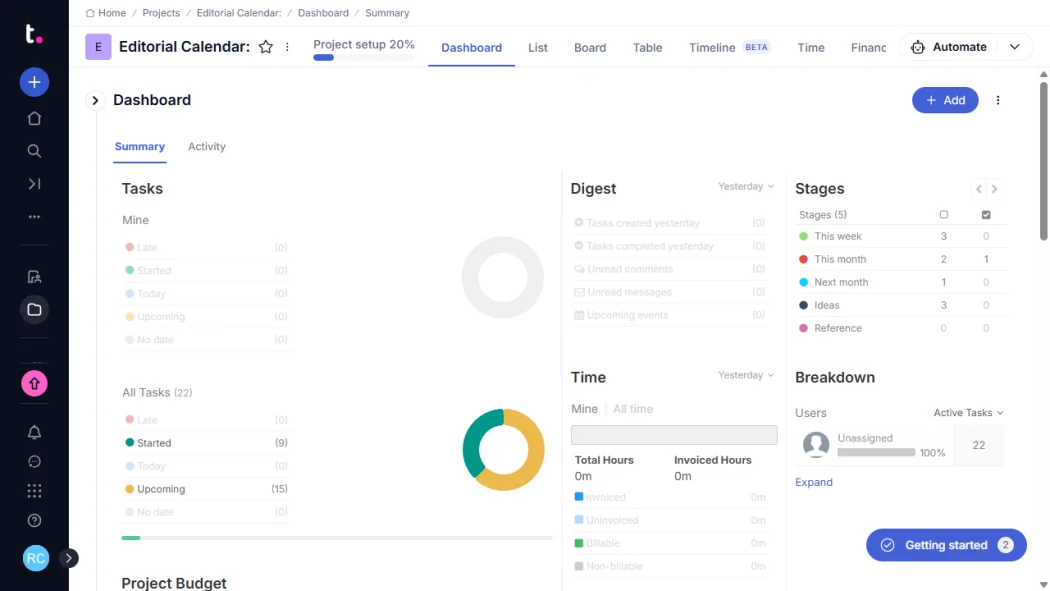Select the This week stage row
Screen dimensions: 1050x591
coord(902,236)
